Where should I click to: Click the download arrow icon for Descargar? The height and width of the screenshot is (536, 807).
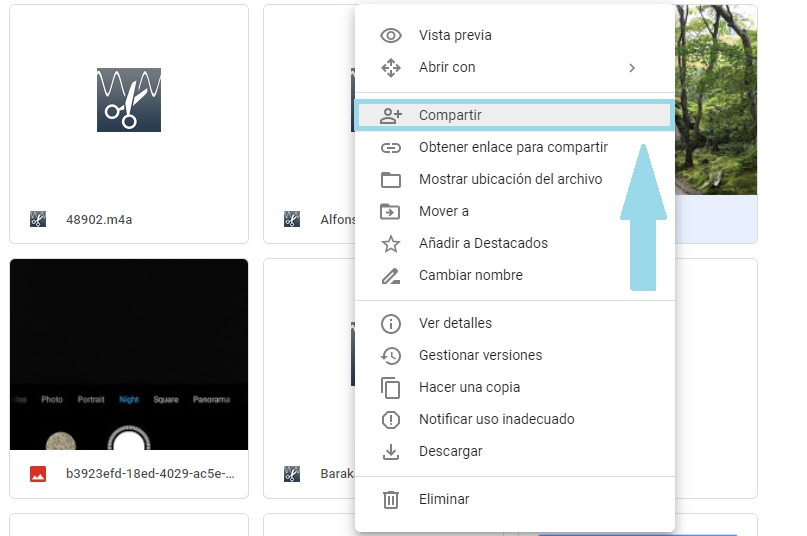tap(391, 452)
